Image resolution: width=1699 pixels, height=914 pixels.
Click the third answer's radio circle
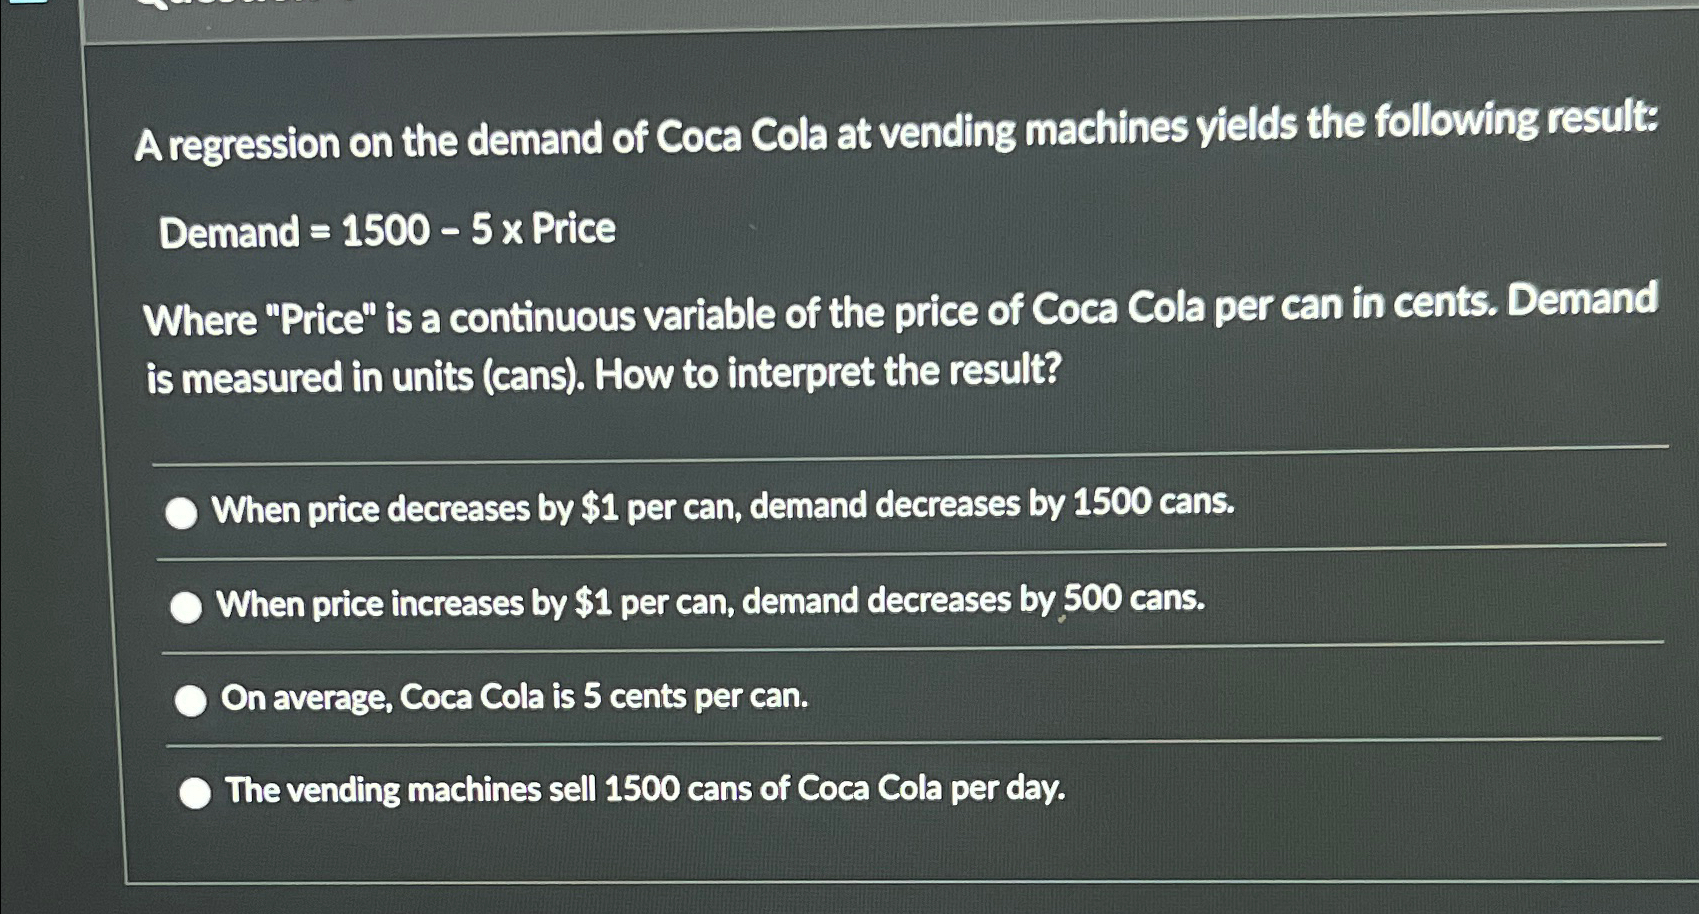click(190, 701)
